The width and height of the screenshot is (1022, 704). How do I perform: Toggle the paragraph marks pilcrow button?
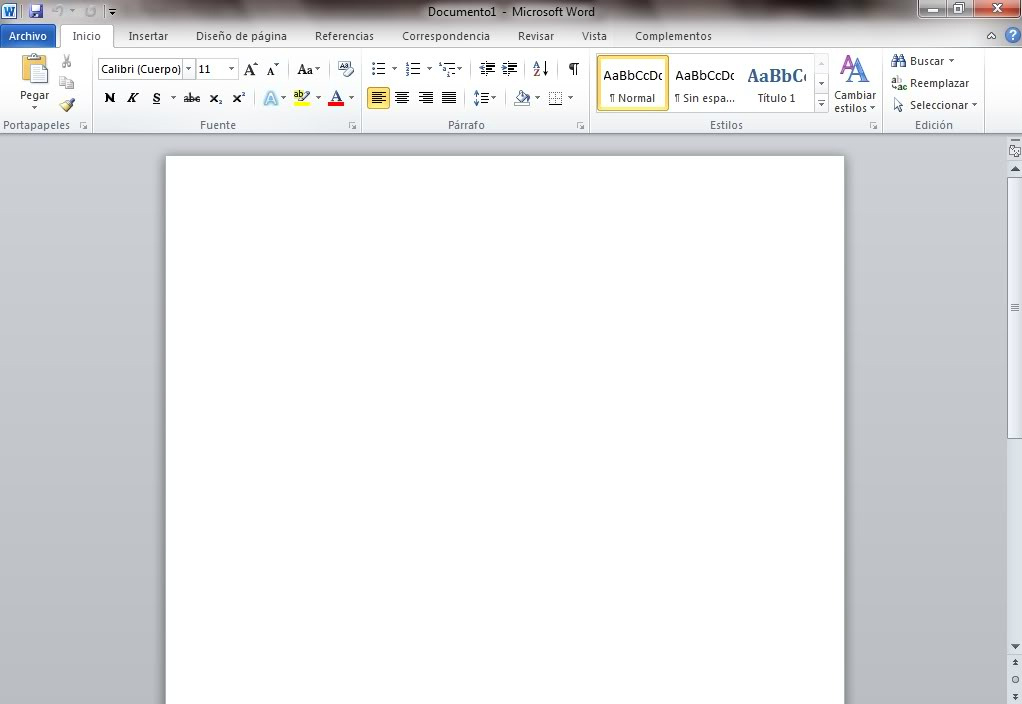coord(574,68)
